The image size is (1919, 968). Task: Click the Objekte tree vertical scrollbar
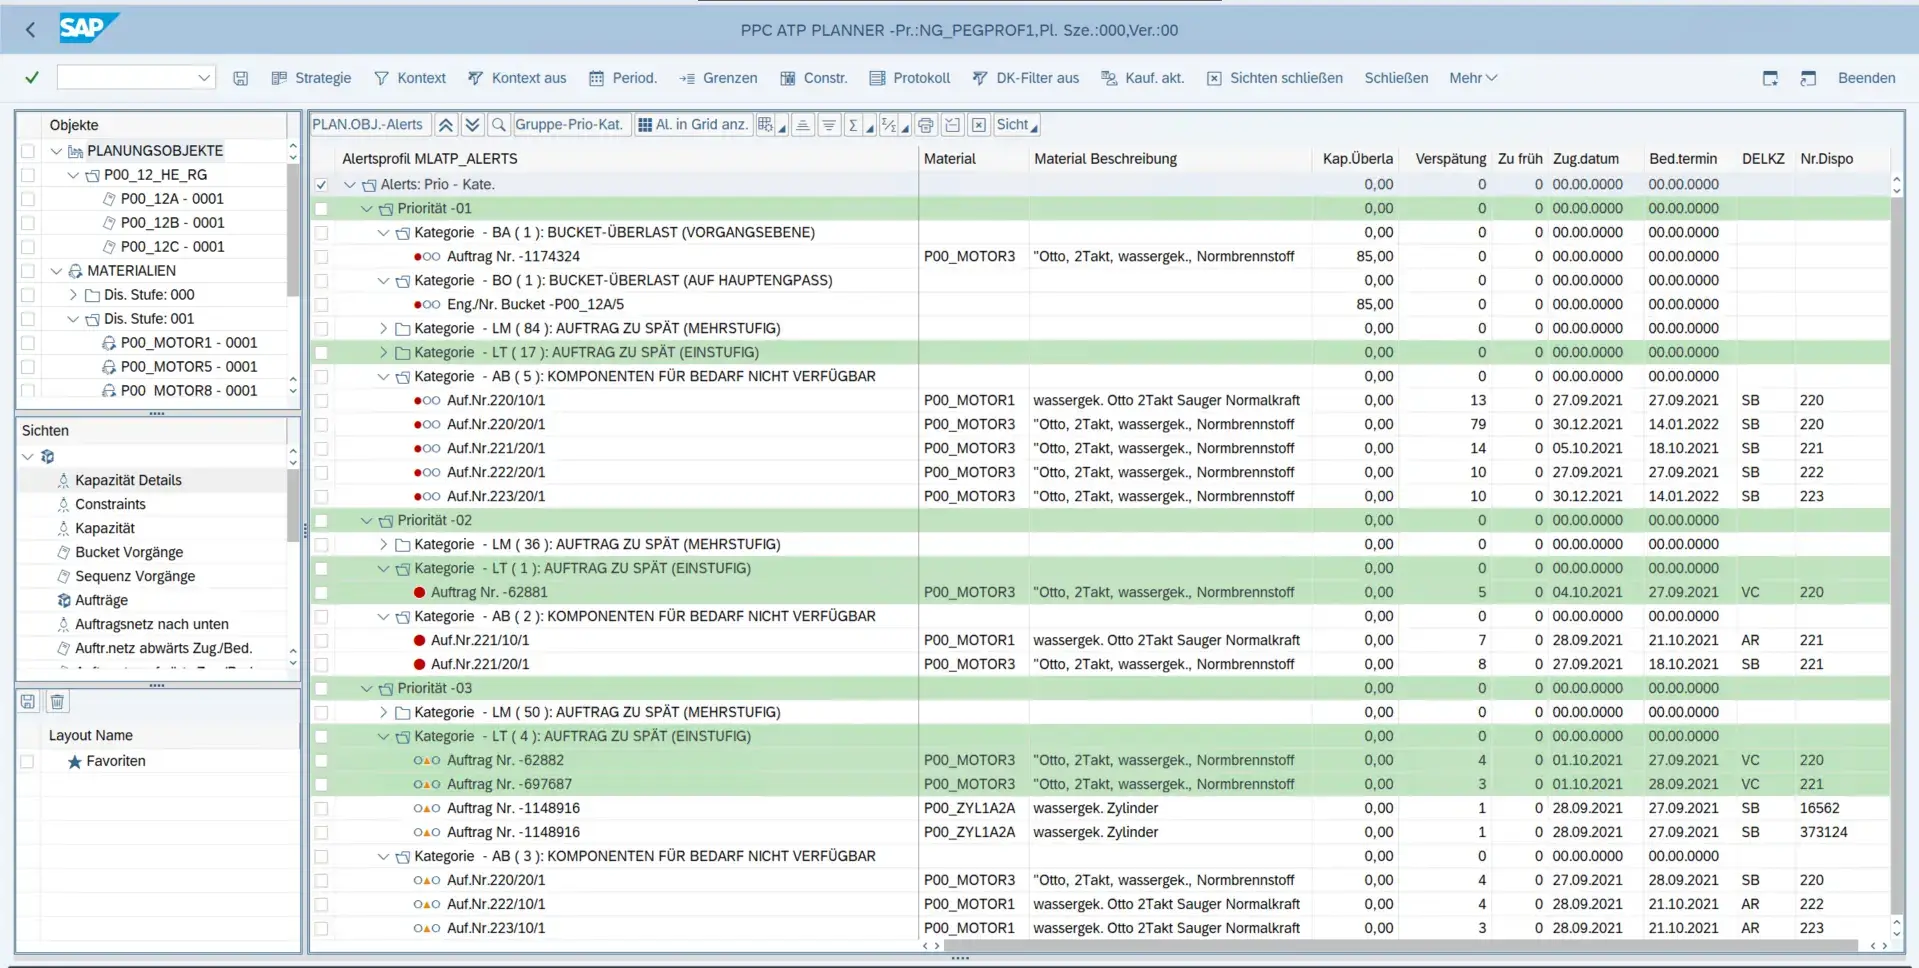(293, 230)
